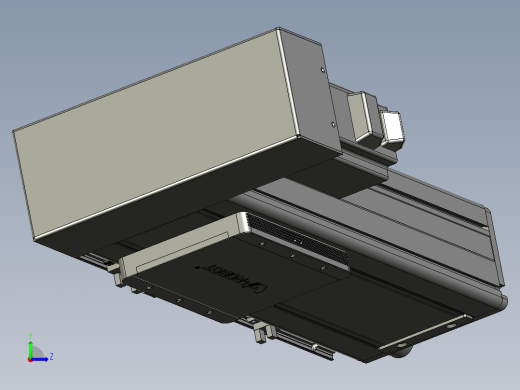
Task: Click the blue Z axis of the triad
Action: coord(39,359)
